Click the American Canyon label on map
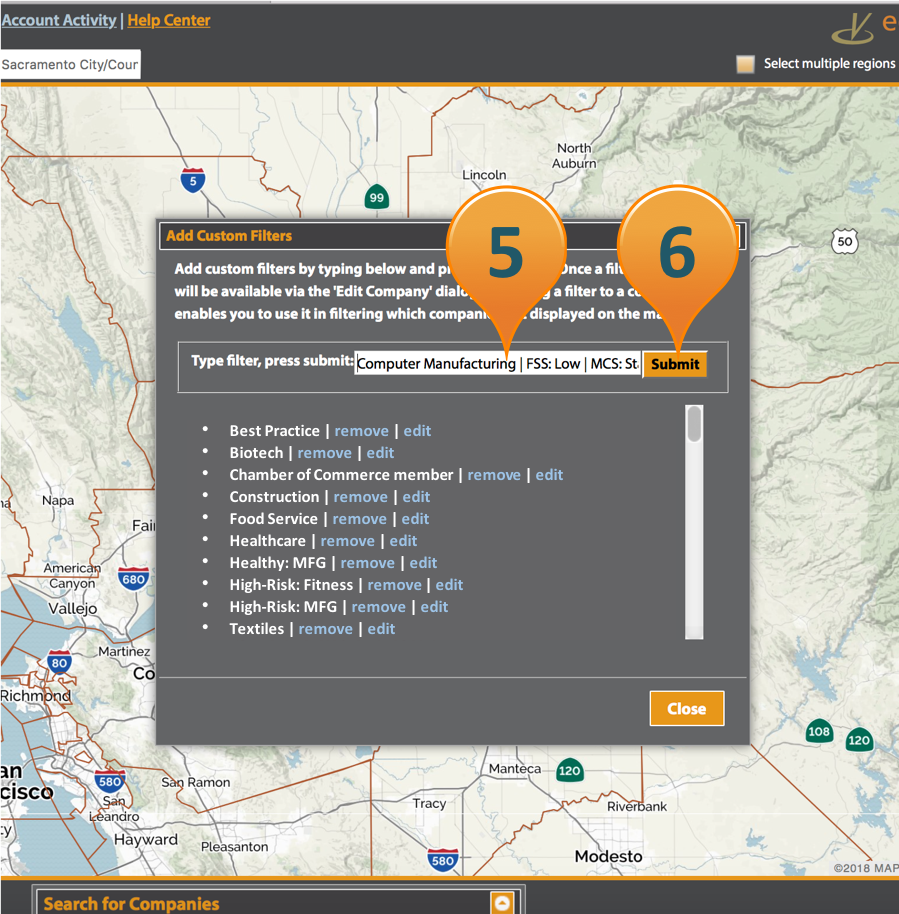Screen dimensions: 899x914 point(72,575)
